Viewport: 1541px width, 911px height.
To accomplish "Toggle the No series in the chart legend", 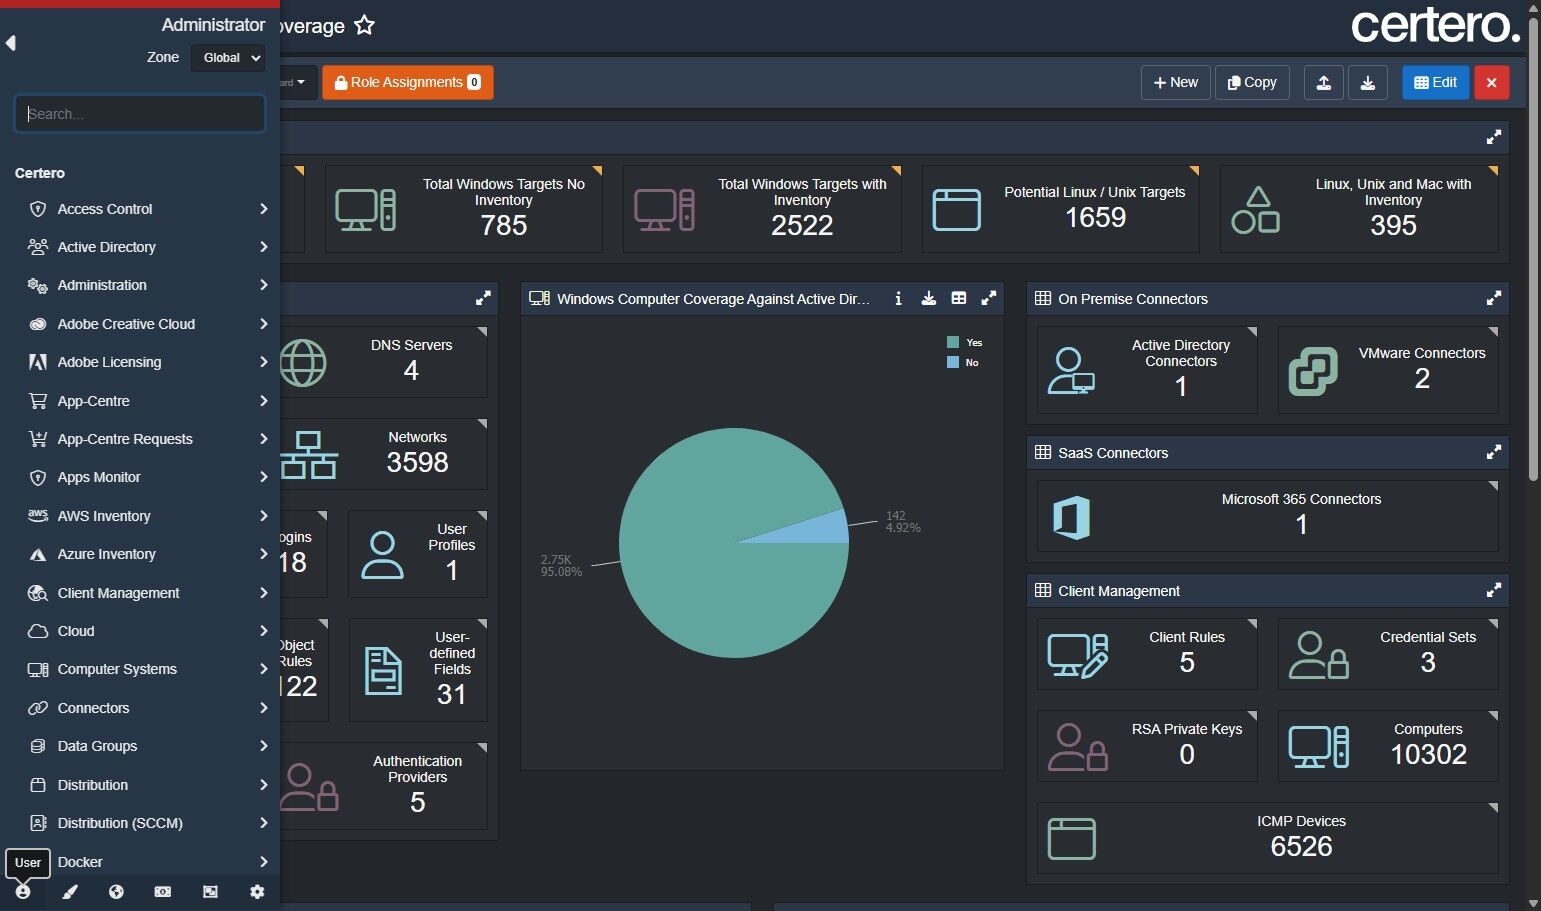I will [963, 362].
